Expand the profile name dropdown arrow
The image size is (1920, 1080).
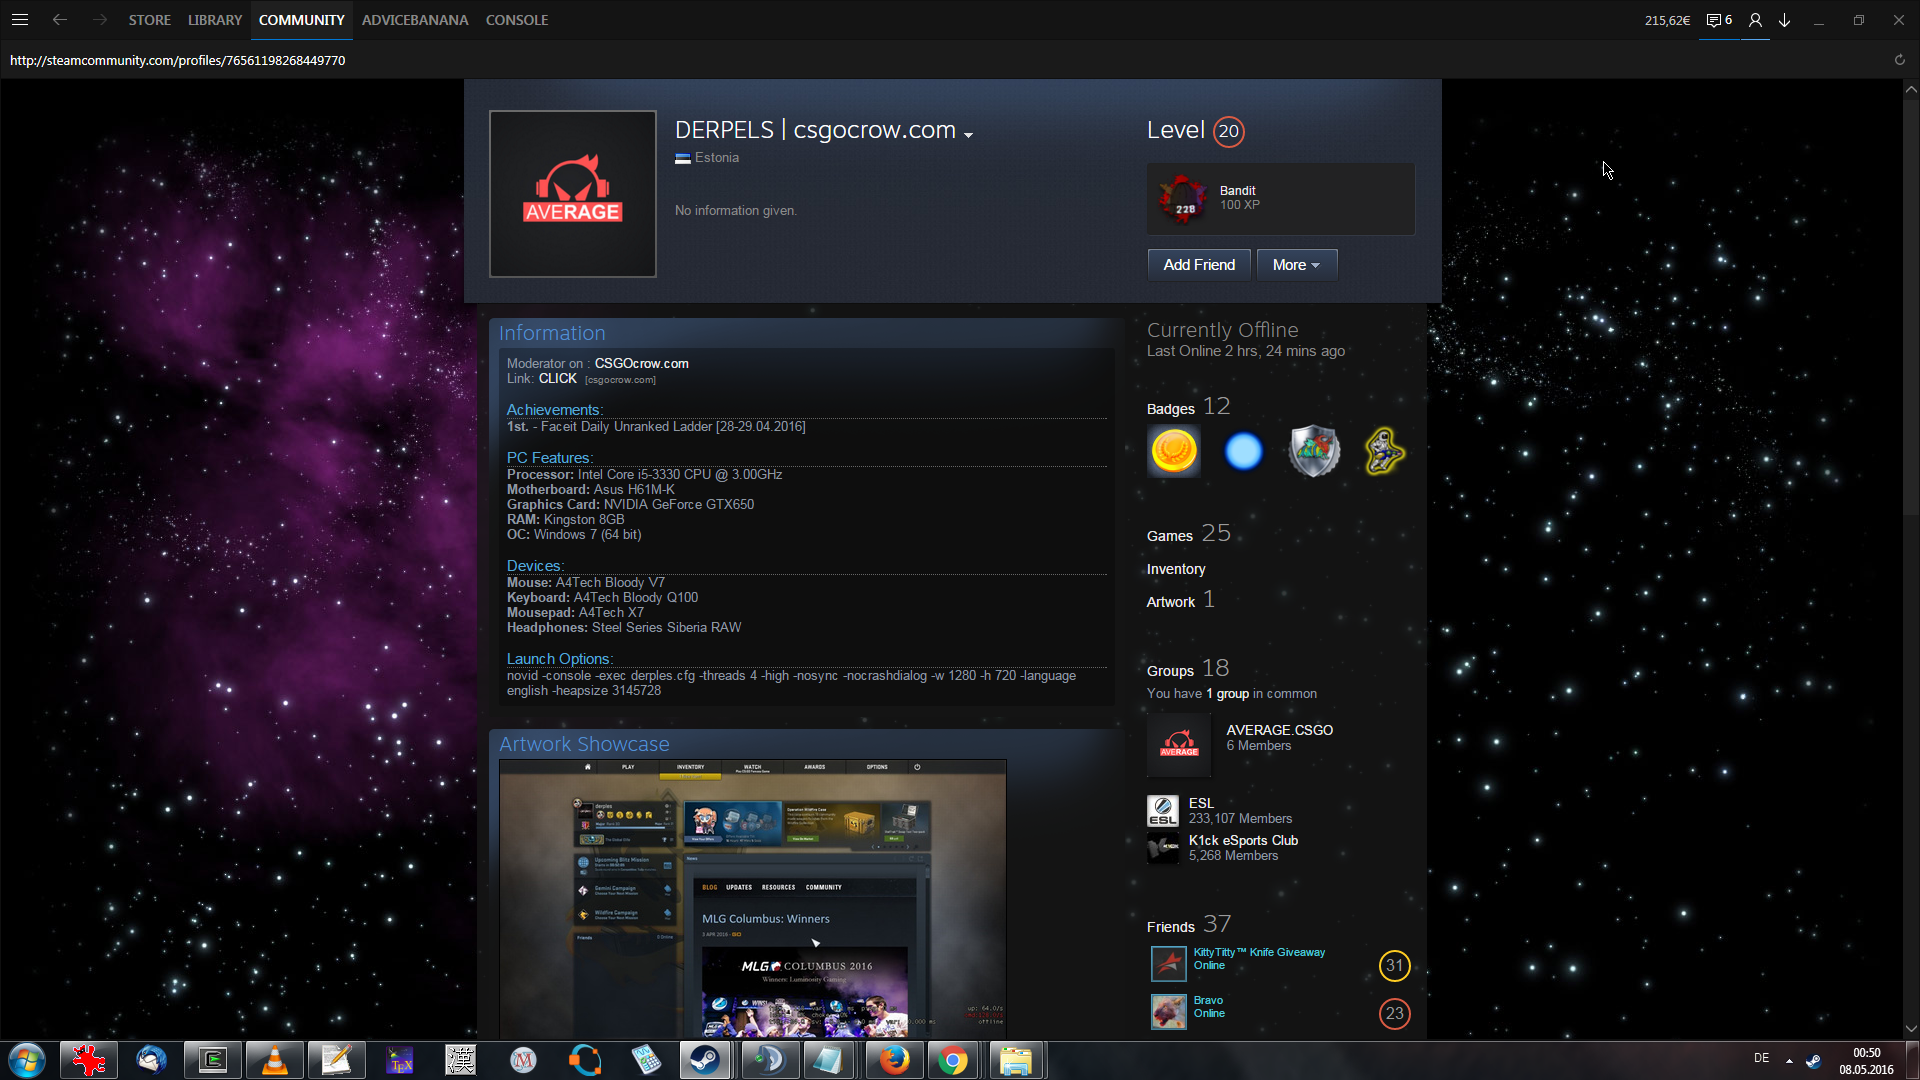[968, 134]
